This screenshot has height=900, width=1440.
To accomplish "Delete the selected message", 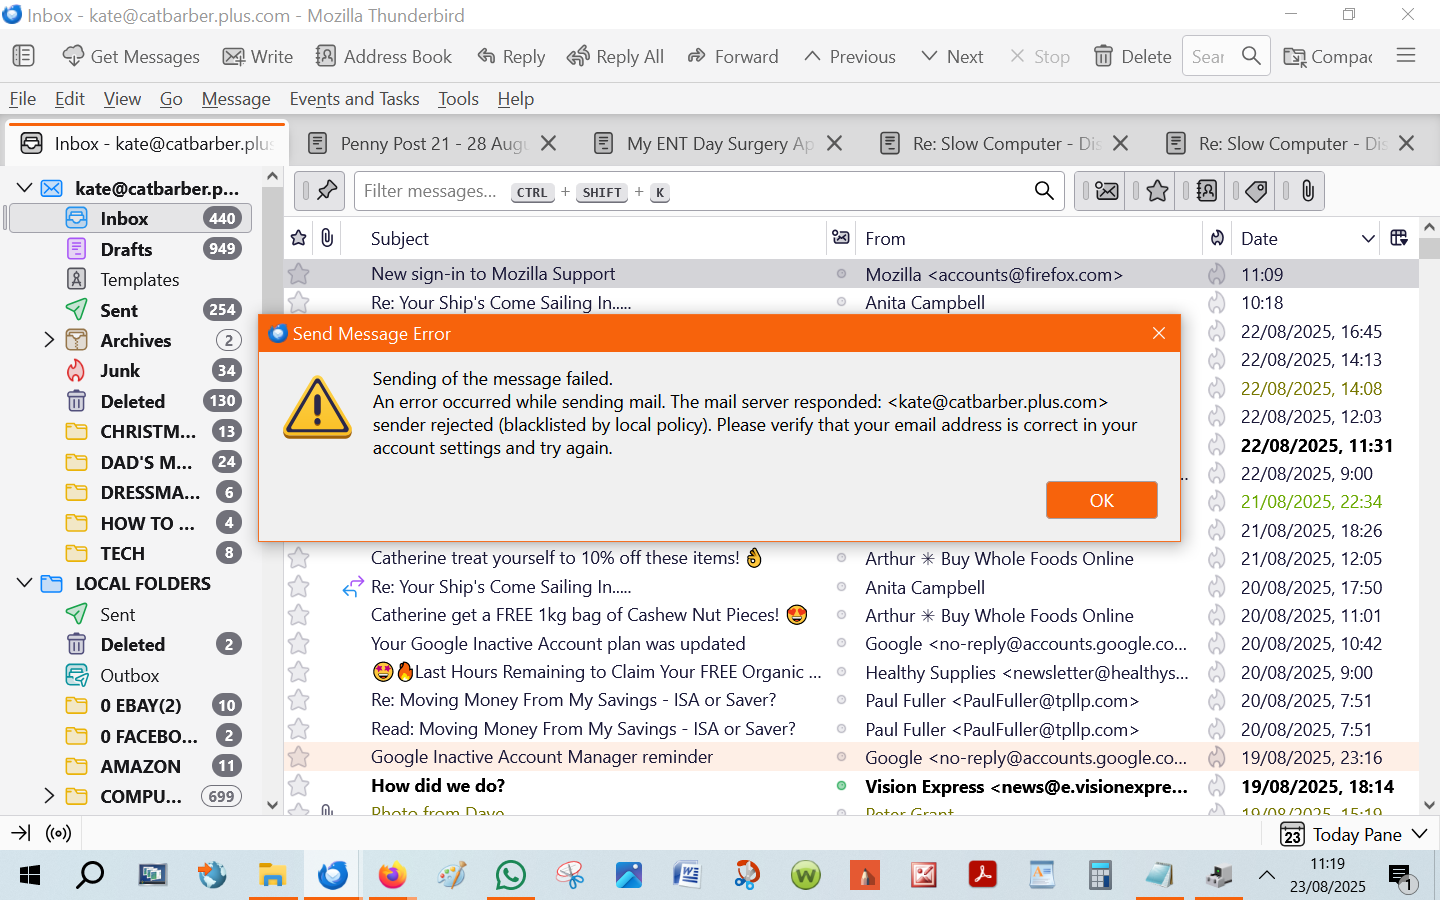I will 1132,56.
